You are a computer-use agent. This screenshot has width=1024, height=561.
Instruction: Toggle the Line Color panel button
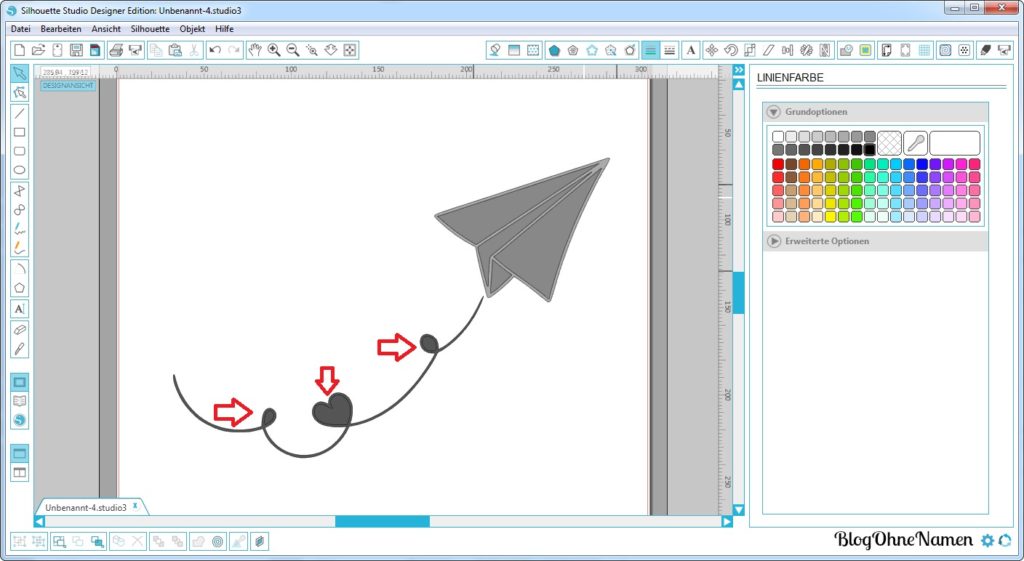point(651,50)
